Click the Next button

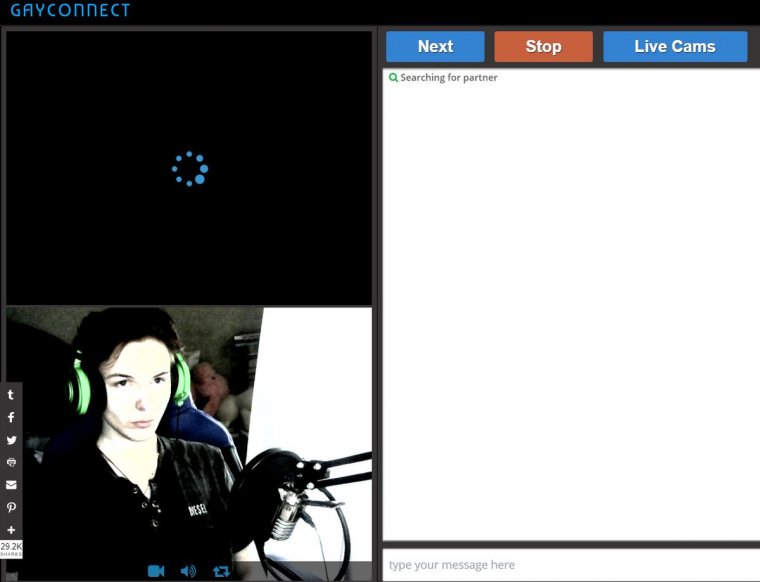(x=435, y=47)
